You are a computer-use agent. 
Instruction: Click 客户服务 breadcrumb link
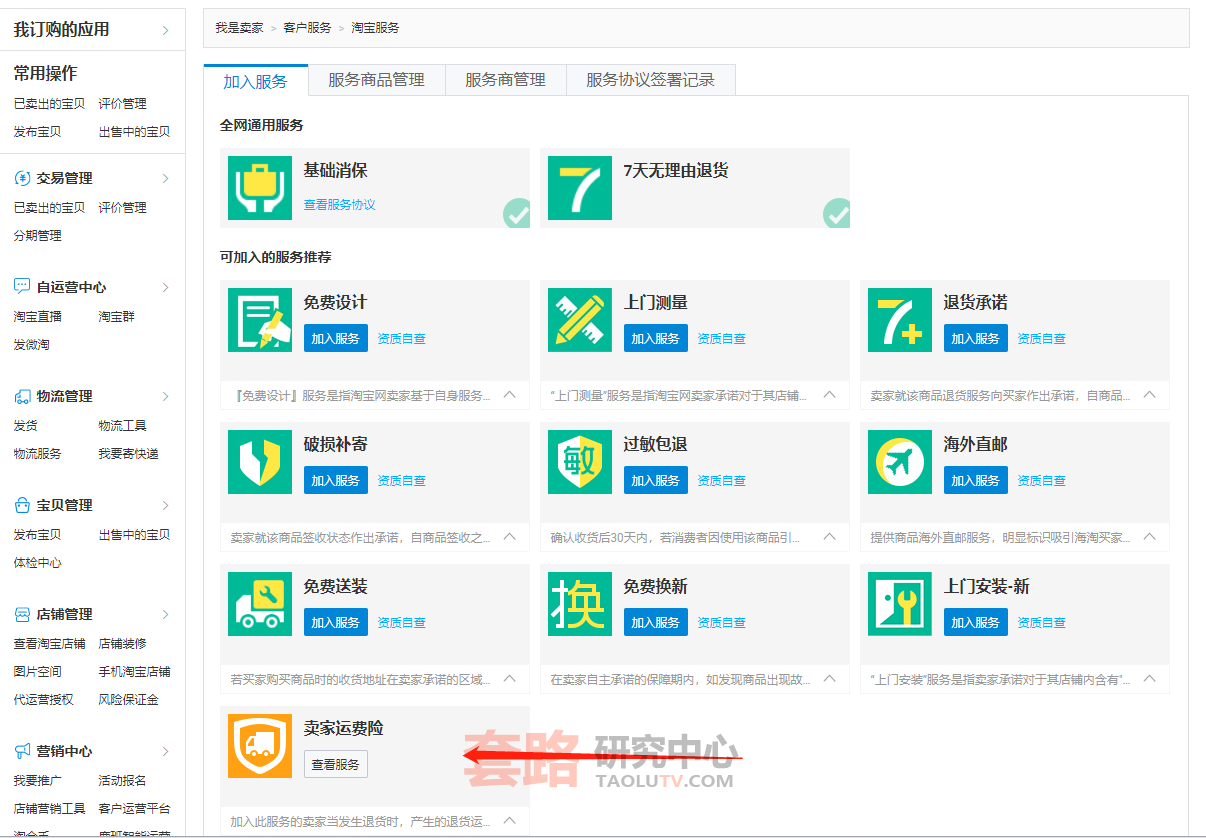[307, 28]
